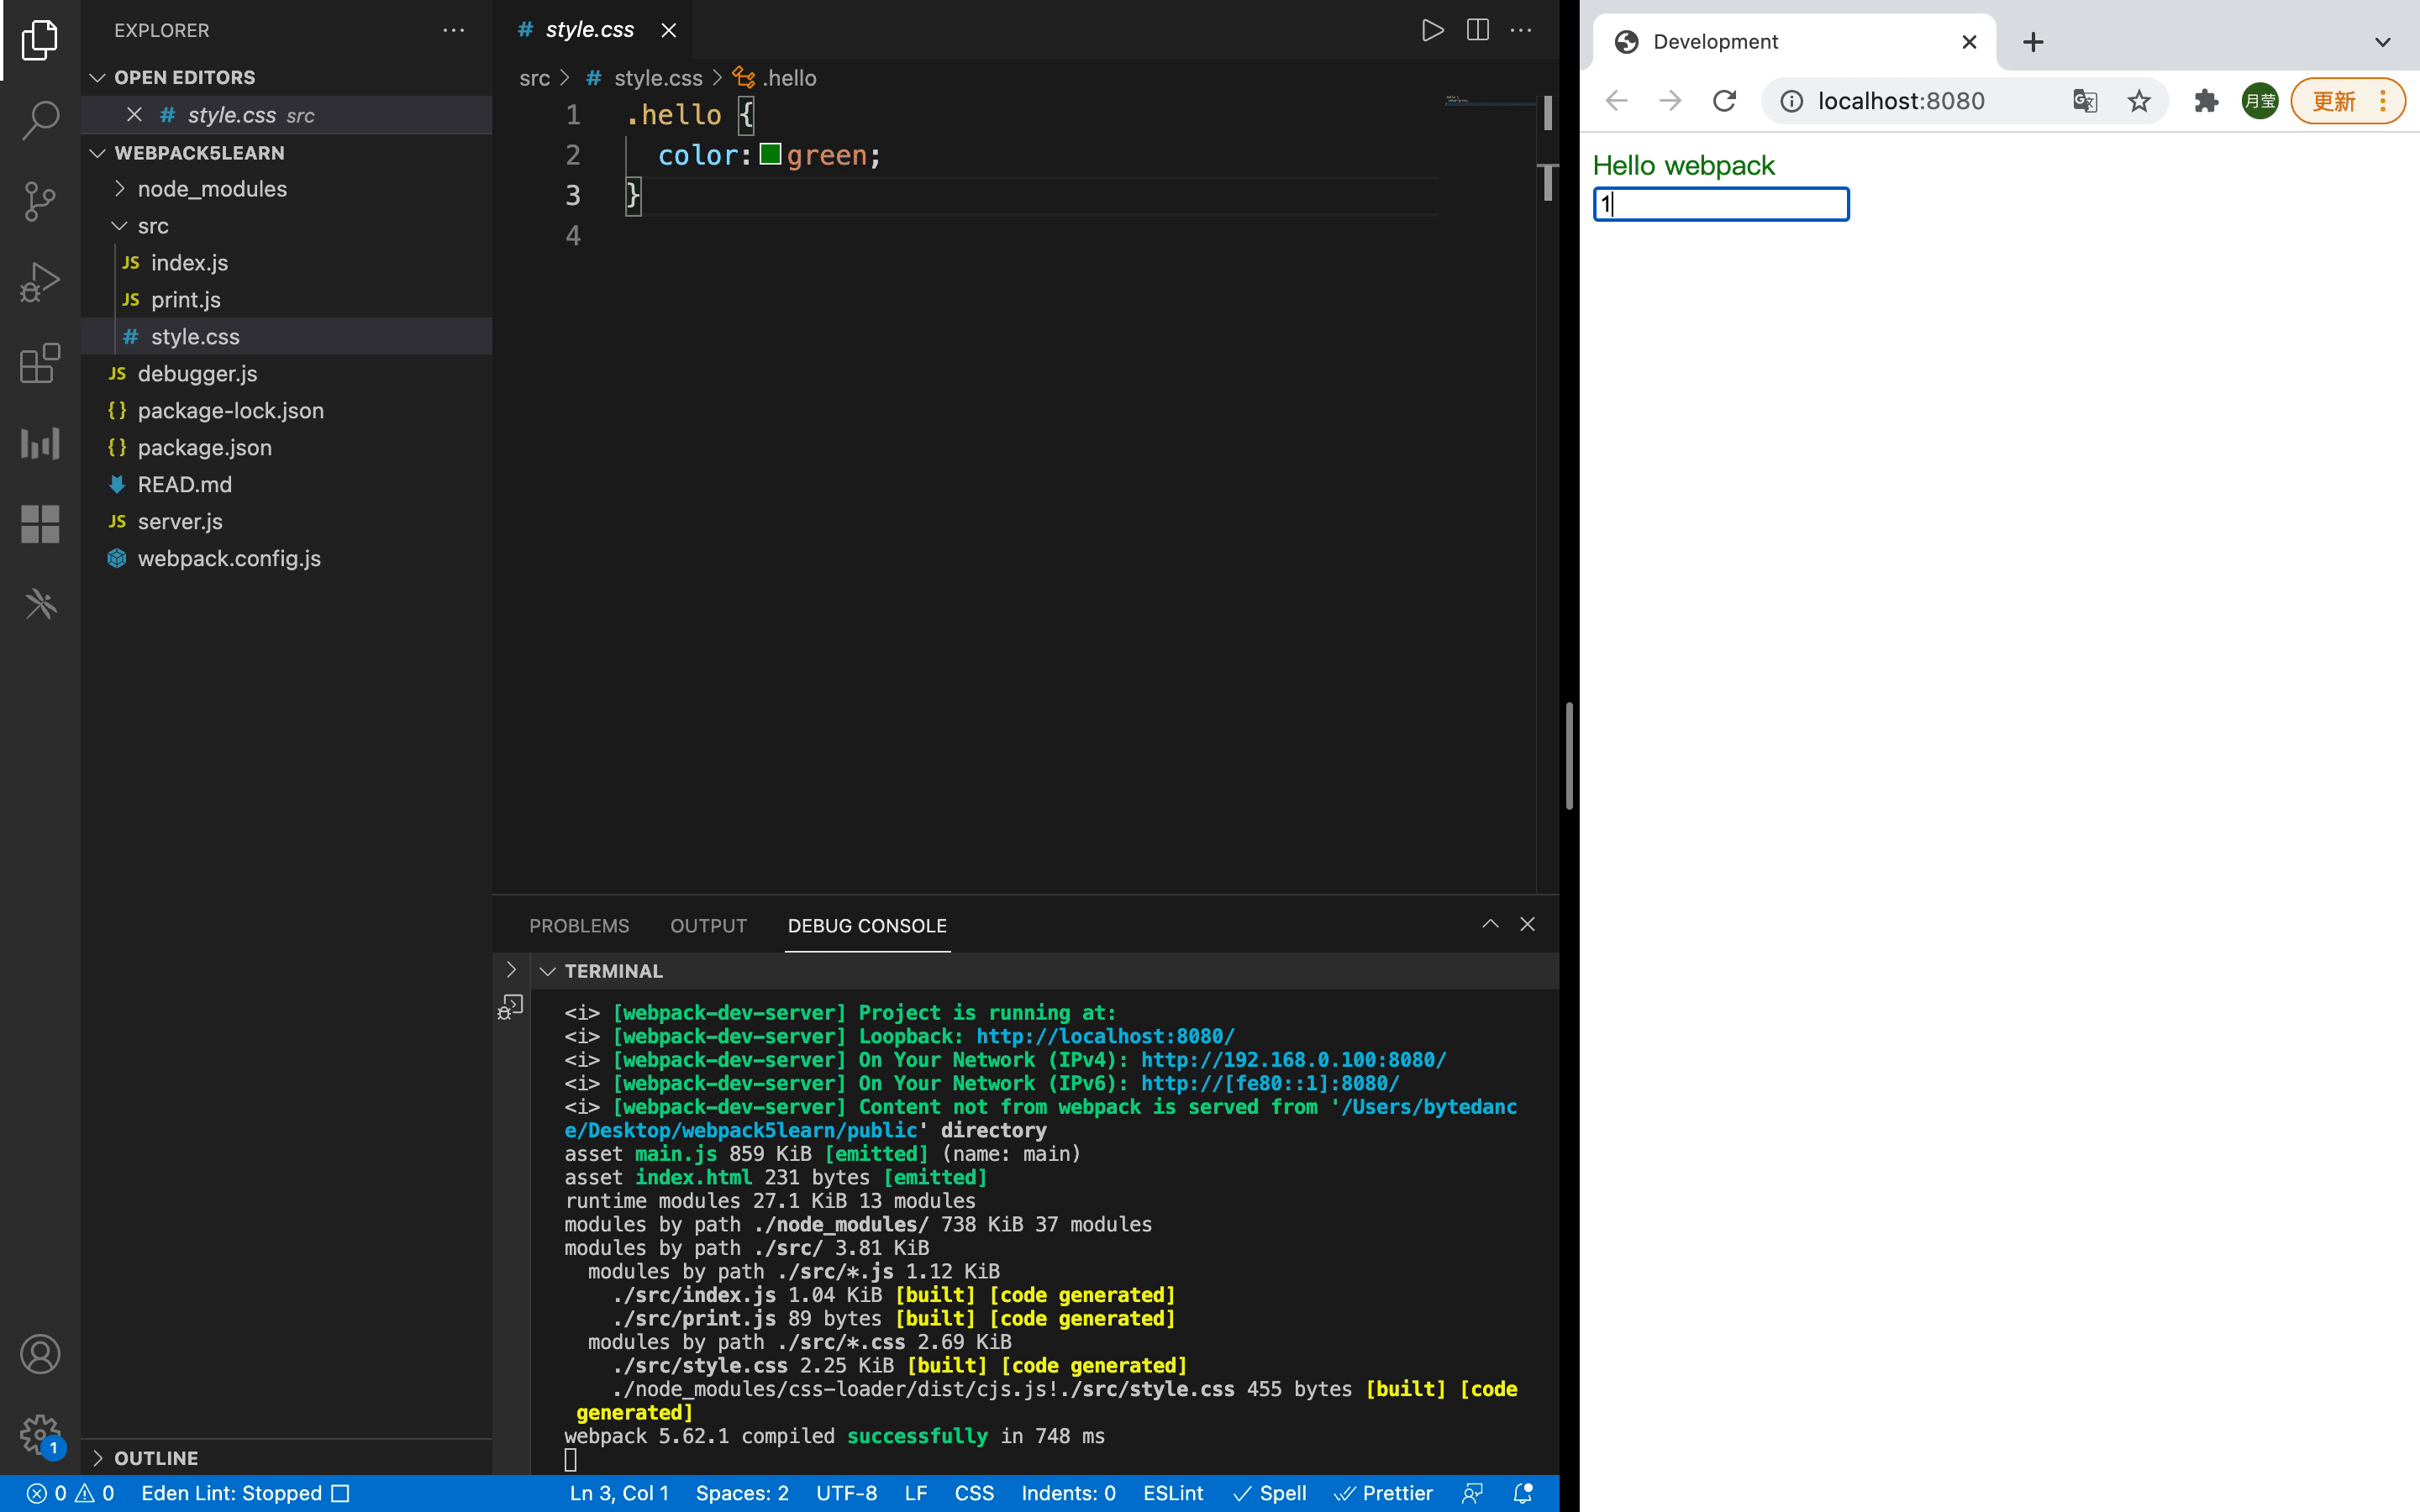Open Chrome extensions puzzle icon

[2206, 101]
